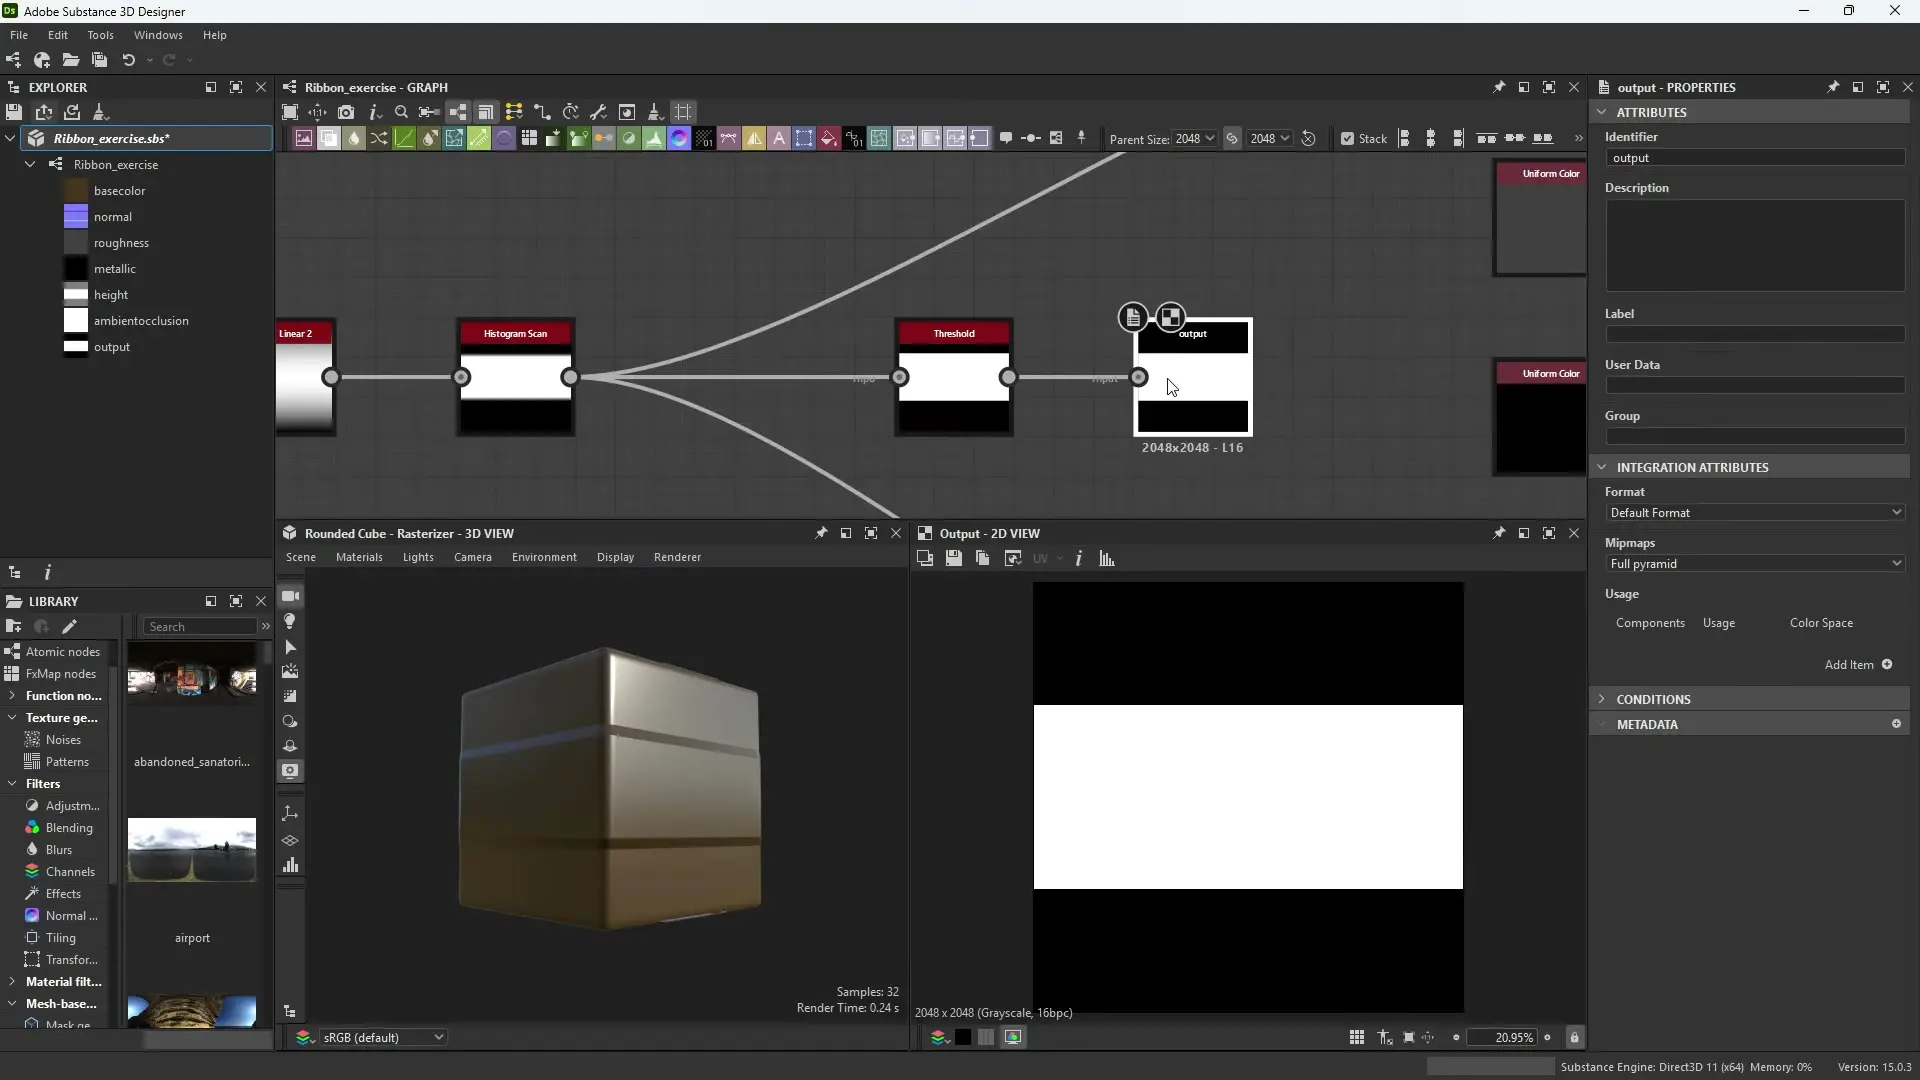The height and width of the screenshot is (1080, 1920).
Task: Open search in the graph toolbar
Action: point(401,112)
